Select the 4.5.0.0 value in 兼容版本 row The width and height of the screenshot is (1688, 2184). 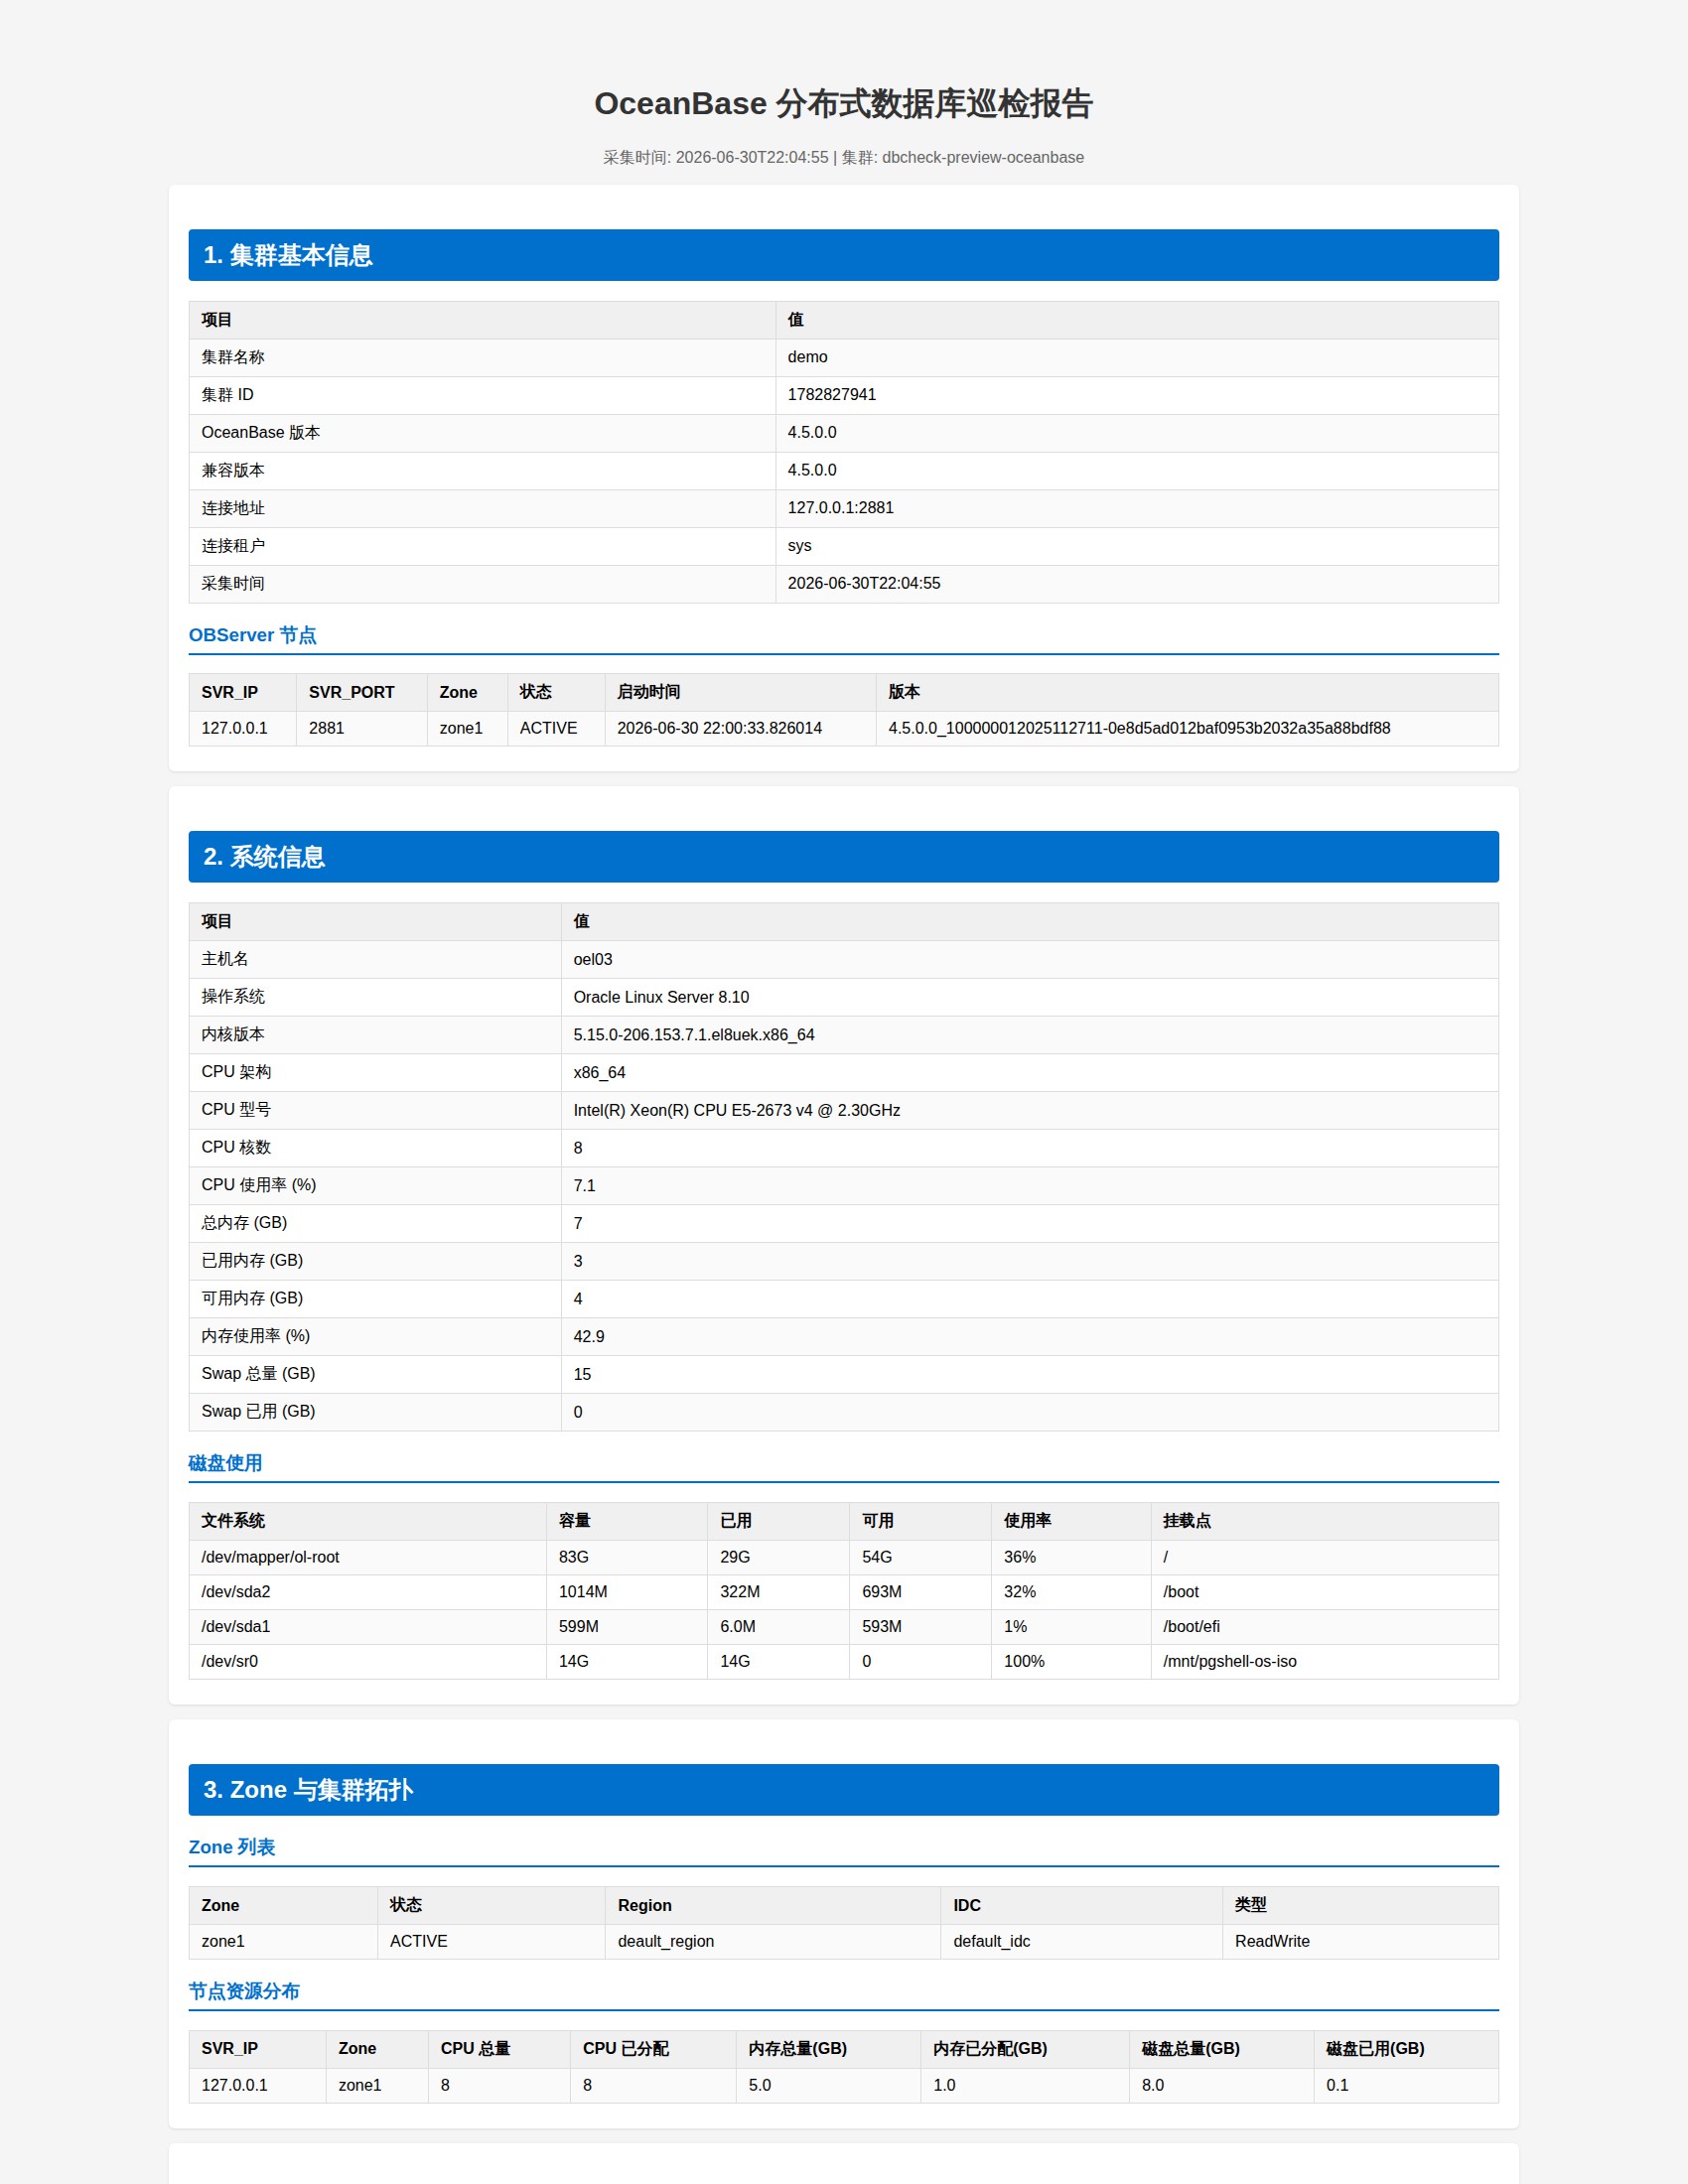tap(811, 471)
